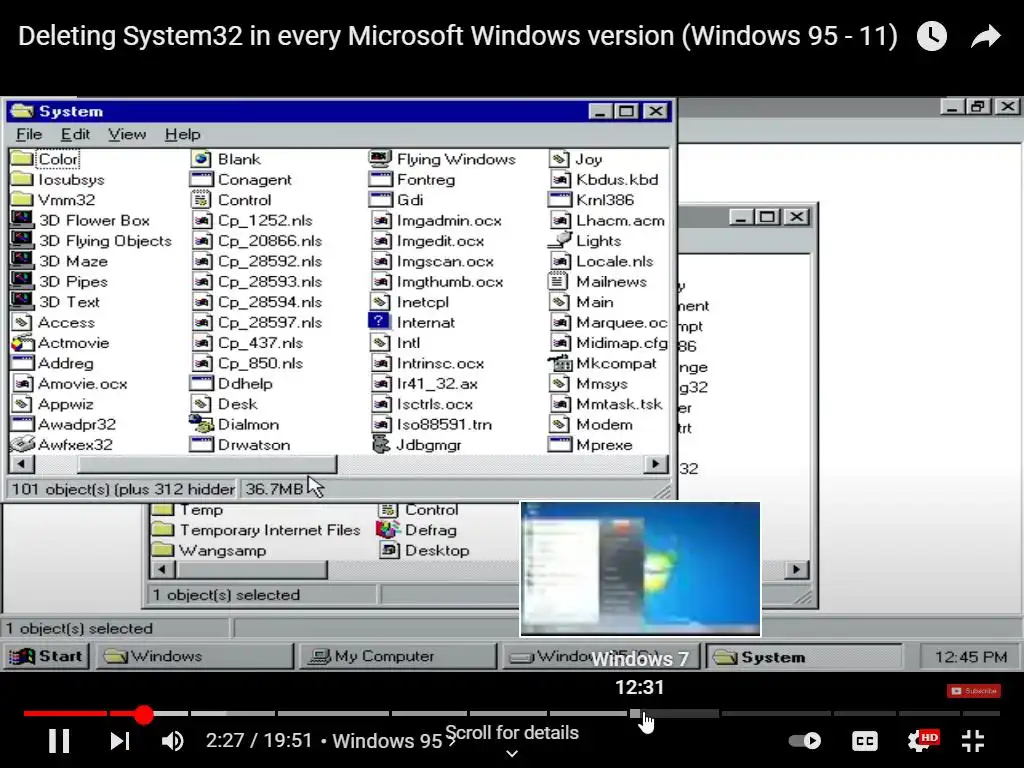Skip to the next video
The width and height of the screenshot is (1024, 768).
pos(120,741)
